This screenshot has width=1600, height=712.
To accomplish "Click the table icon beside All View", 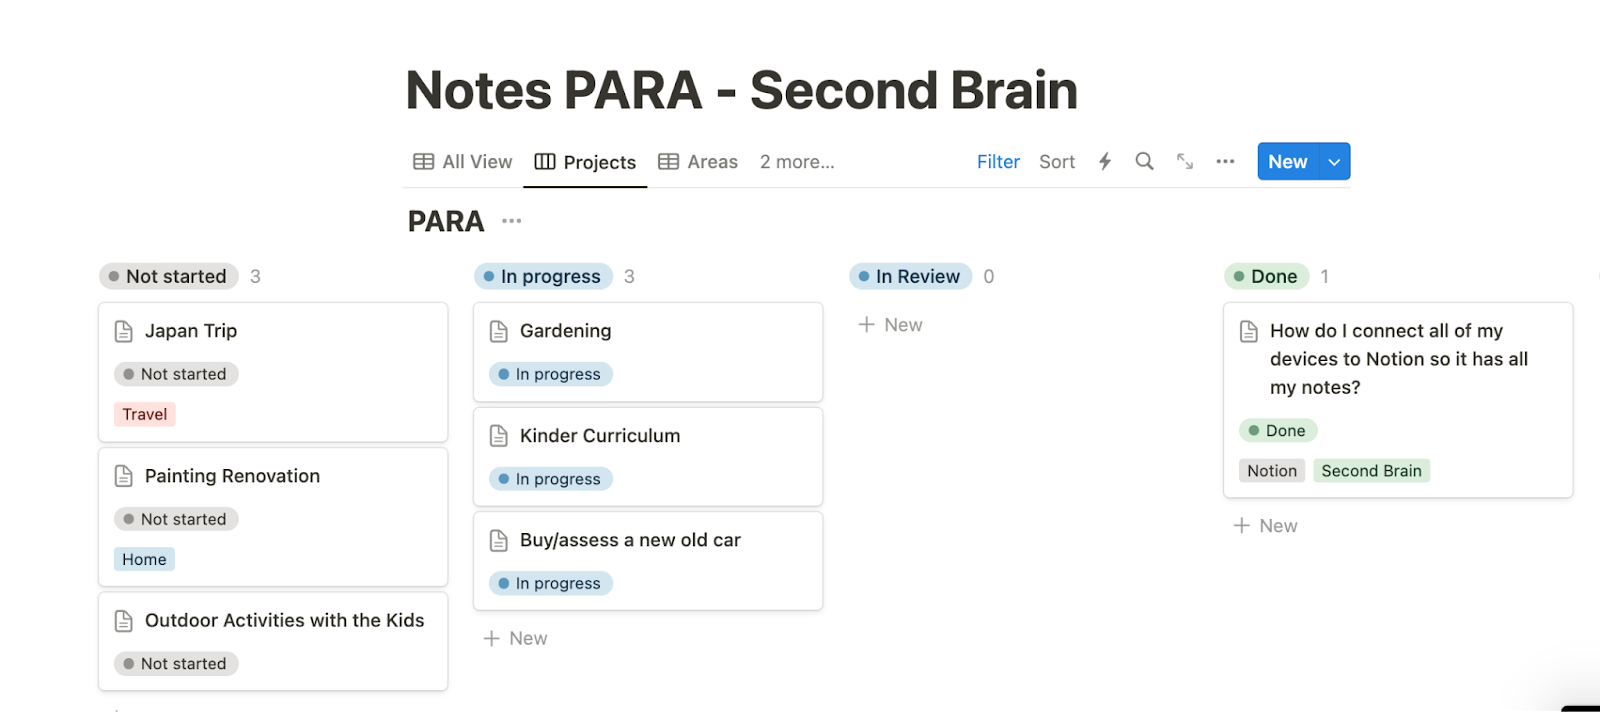I will 423,161.
